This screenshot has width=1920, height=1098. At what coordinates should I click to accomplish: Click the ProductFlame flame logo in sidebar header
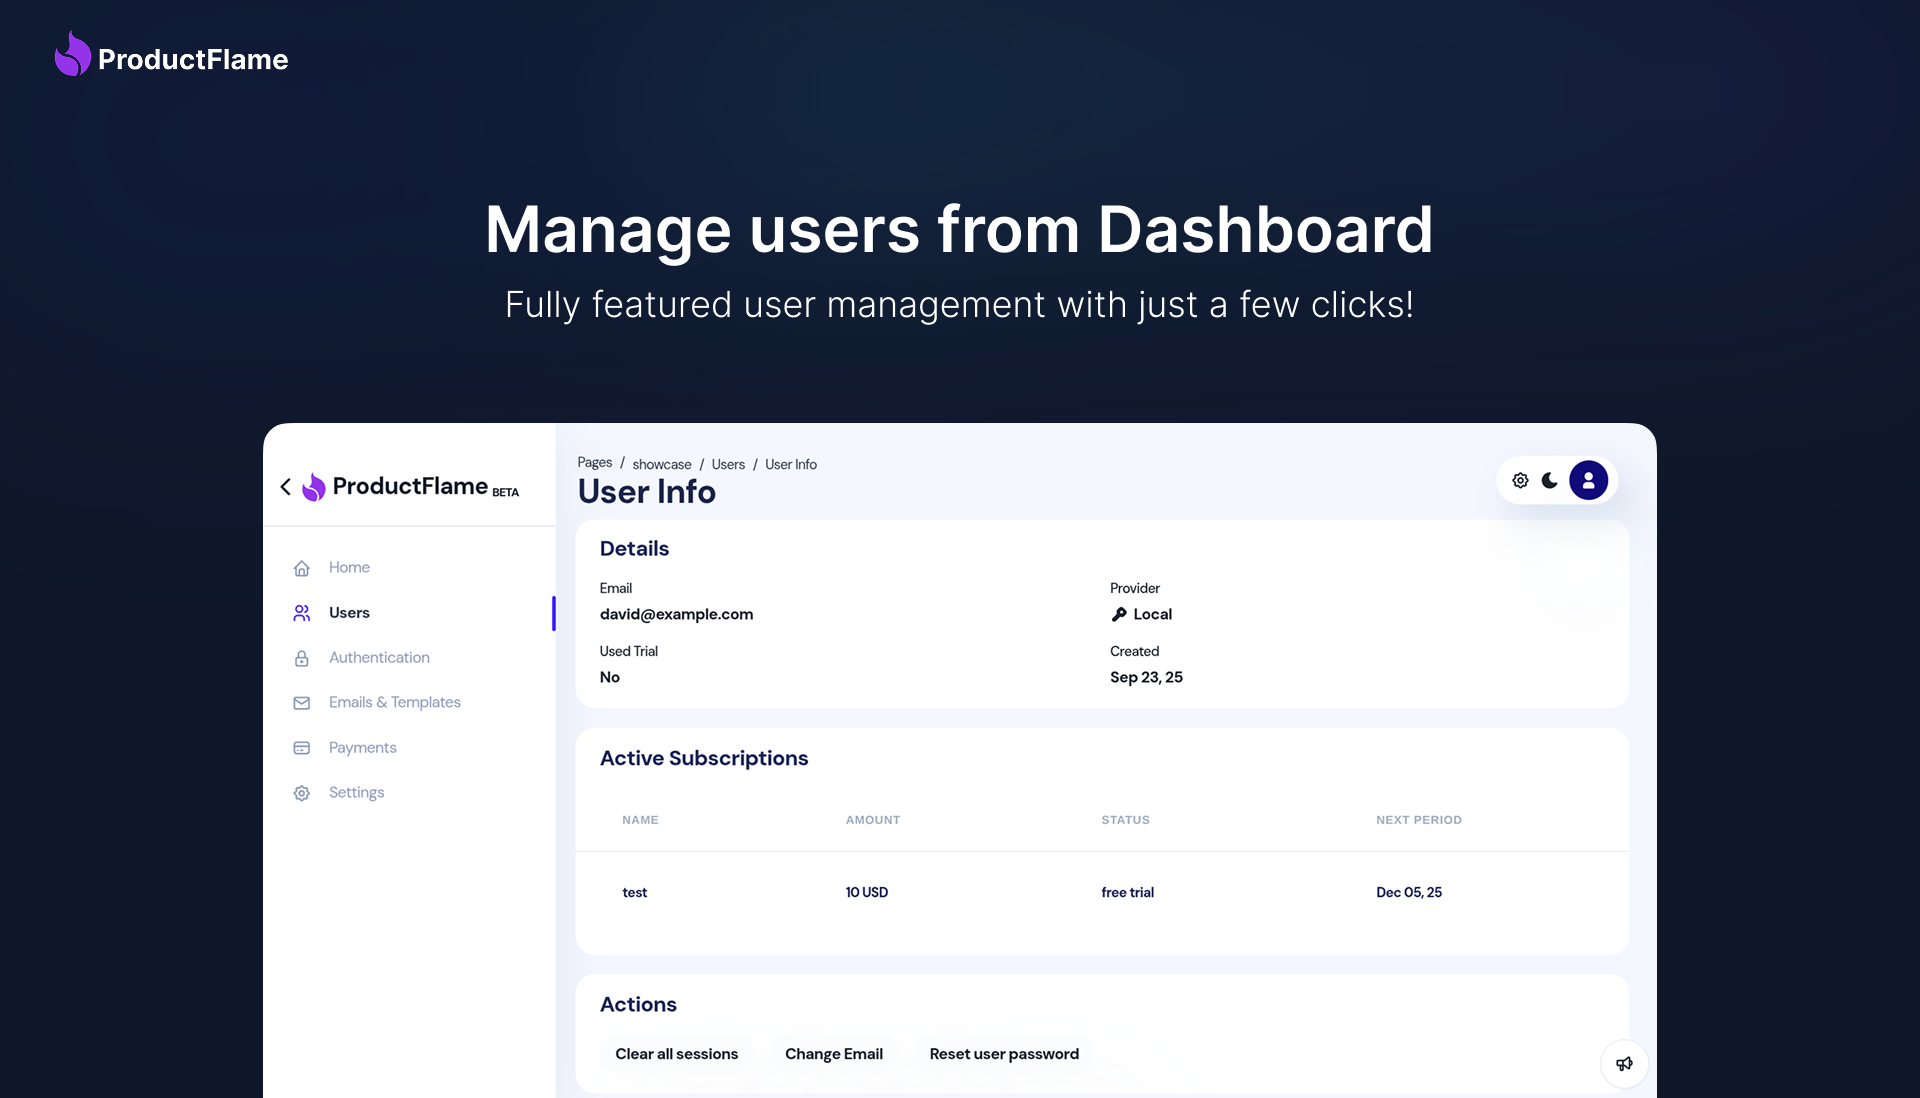click(x=314, y=487)
